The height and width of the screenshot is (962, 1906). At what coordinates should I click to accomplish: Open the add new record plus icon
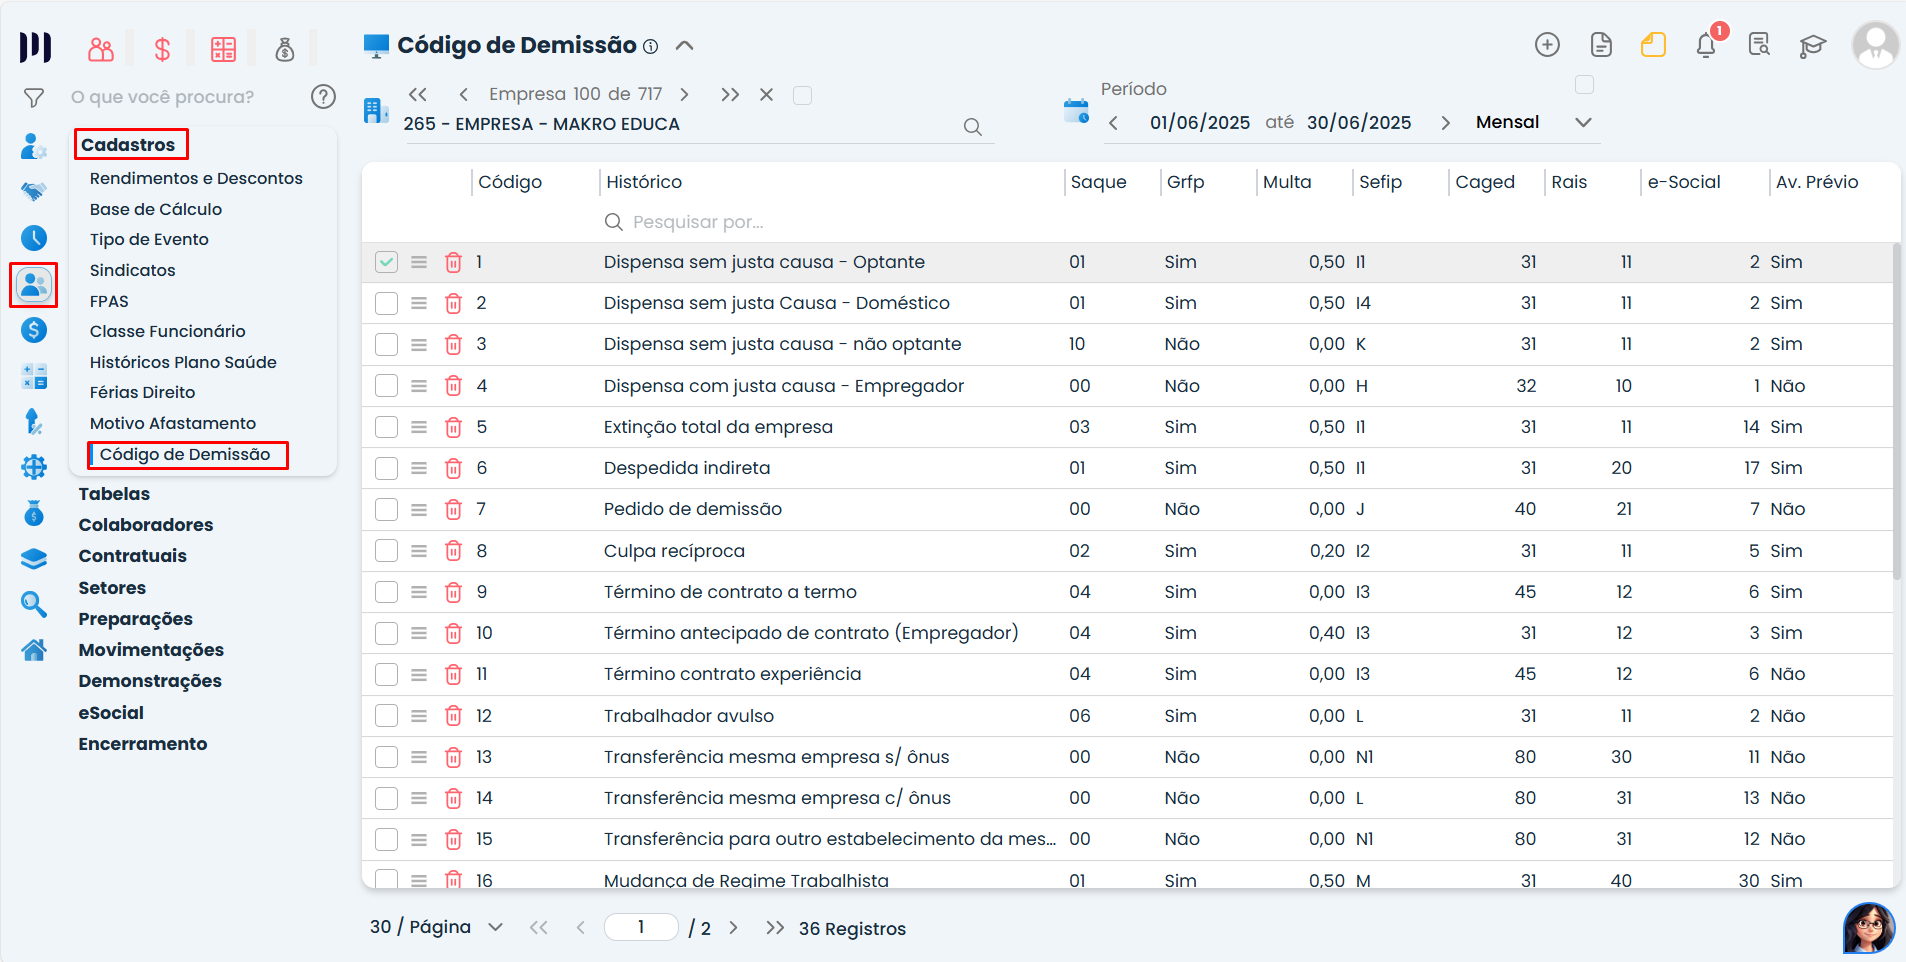(x=1546, y=45)
